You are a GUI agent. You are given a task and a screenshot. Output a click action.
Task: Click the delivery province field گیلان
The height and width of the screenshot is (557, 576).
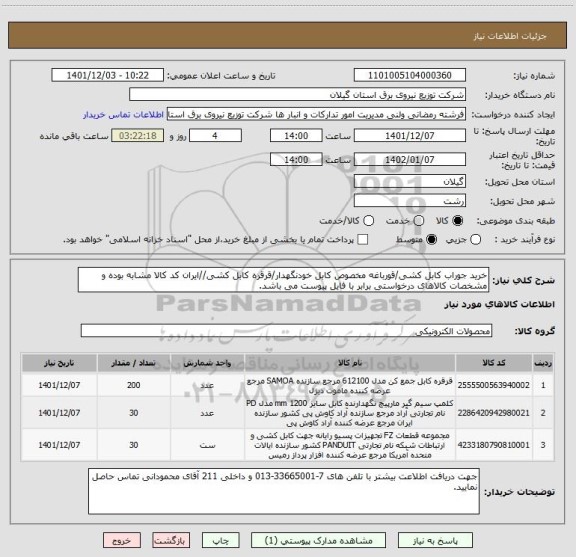pos(410,182)
